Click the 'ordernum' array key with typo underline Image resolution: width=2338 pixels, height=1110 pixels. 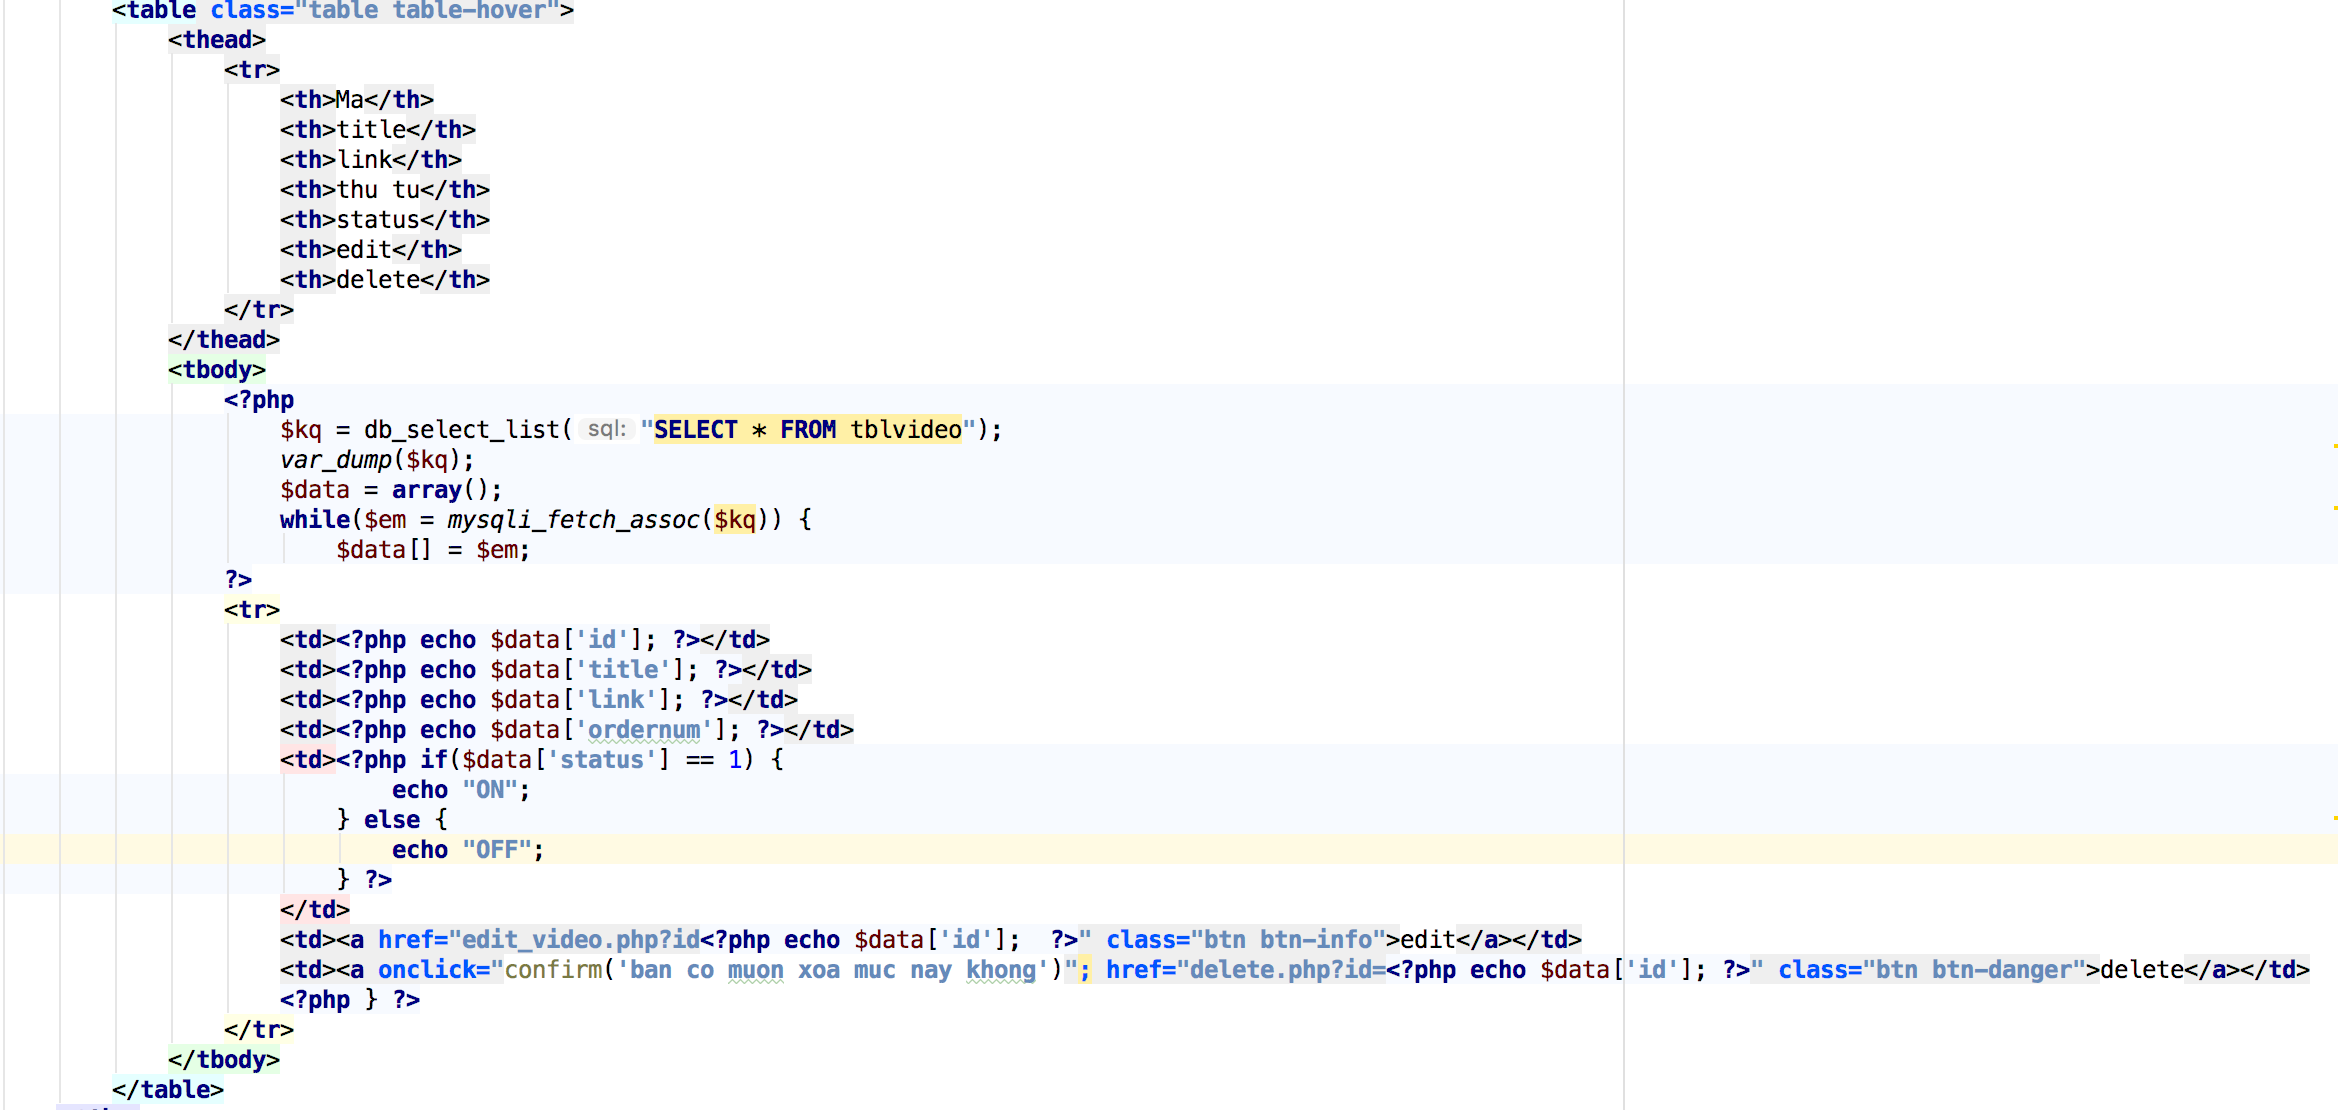pos(644,729)
